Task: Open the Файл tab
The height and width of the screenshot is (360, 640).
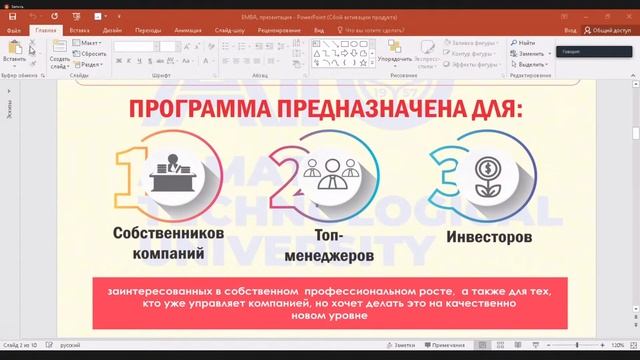Action: (14, 31)
